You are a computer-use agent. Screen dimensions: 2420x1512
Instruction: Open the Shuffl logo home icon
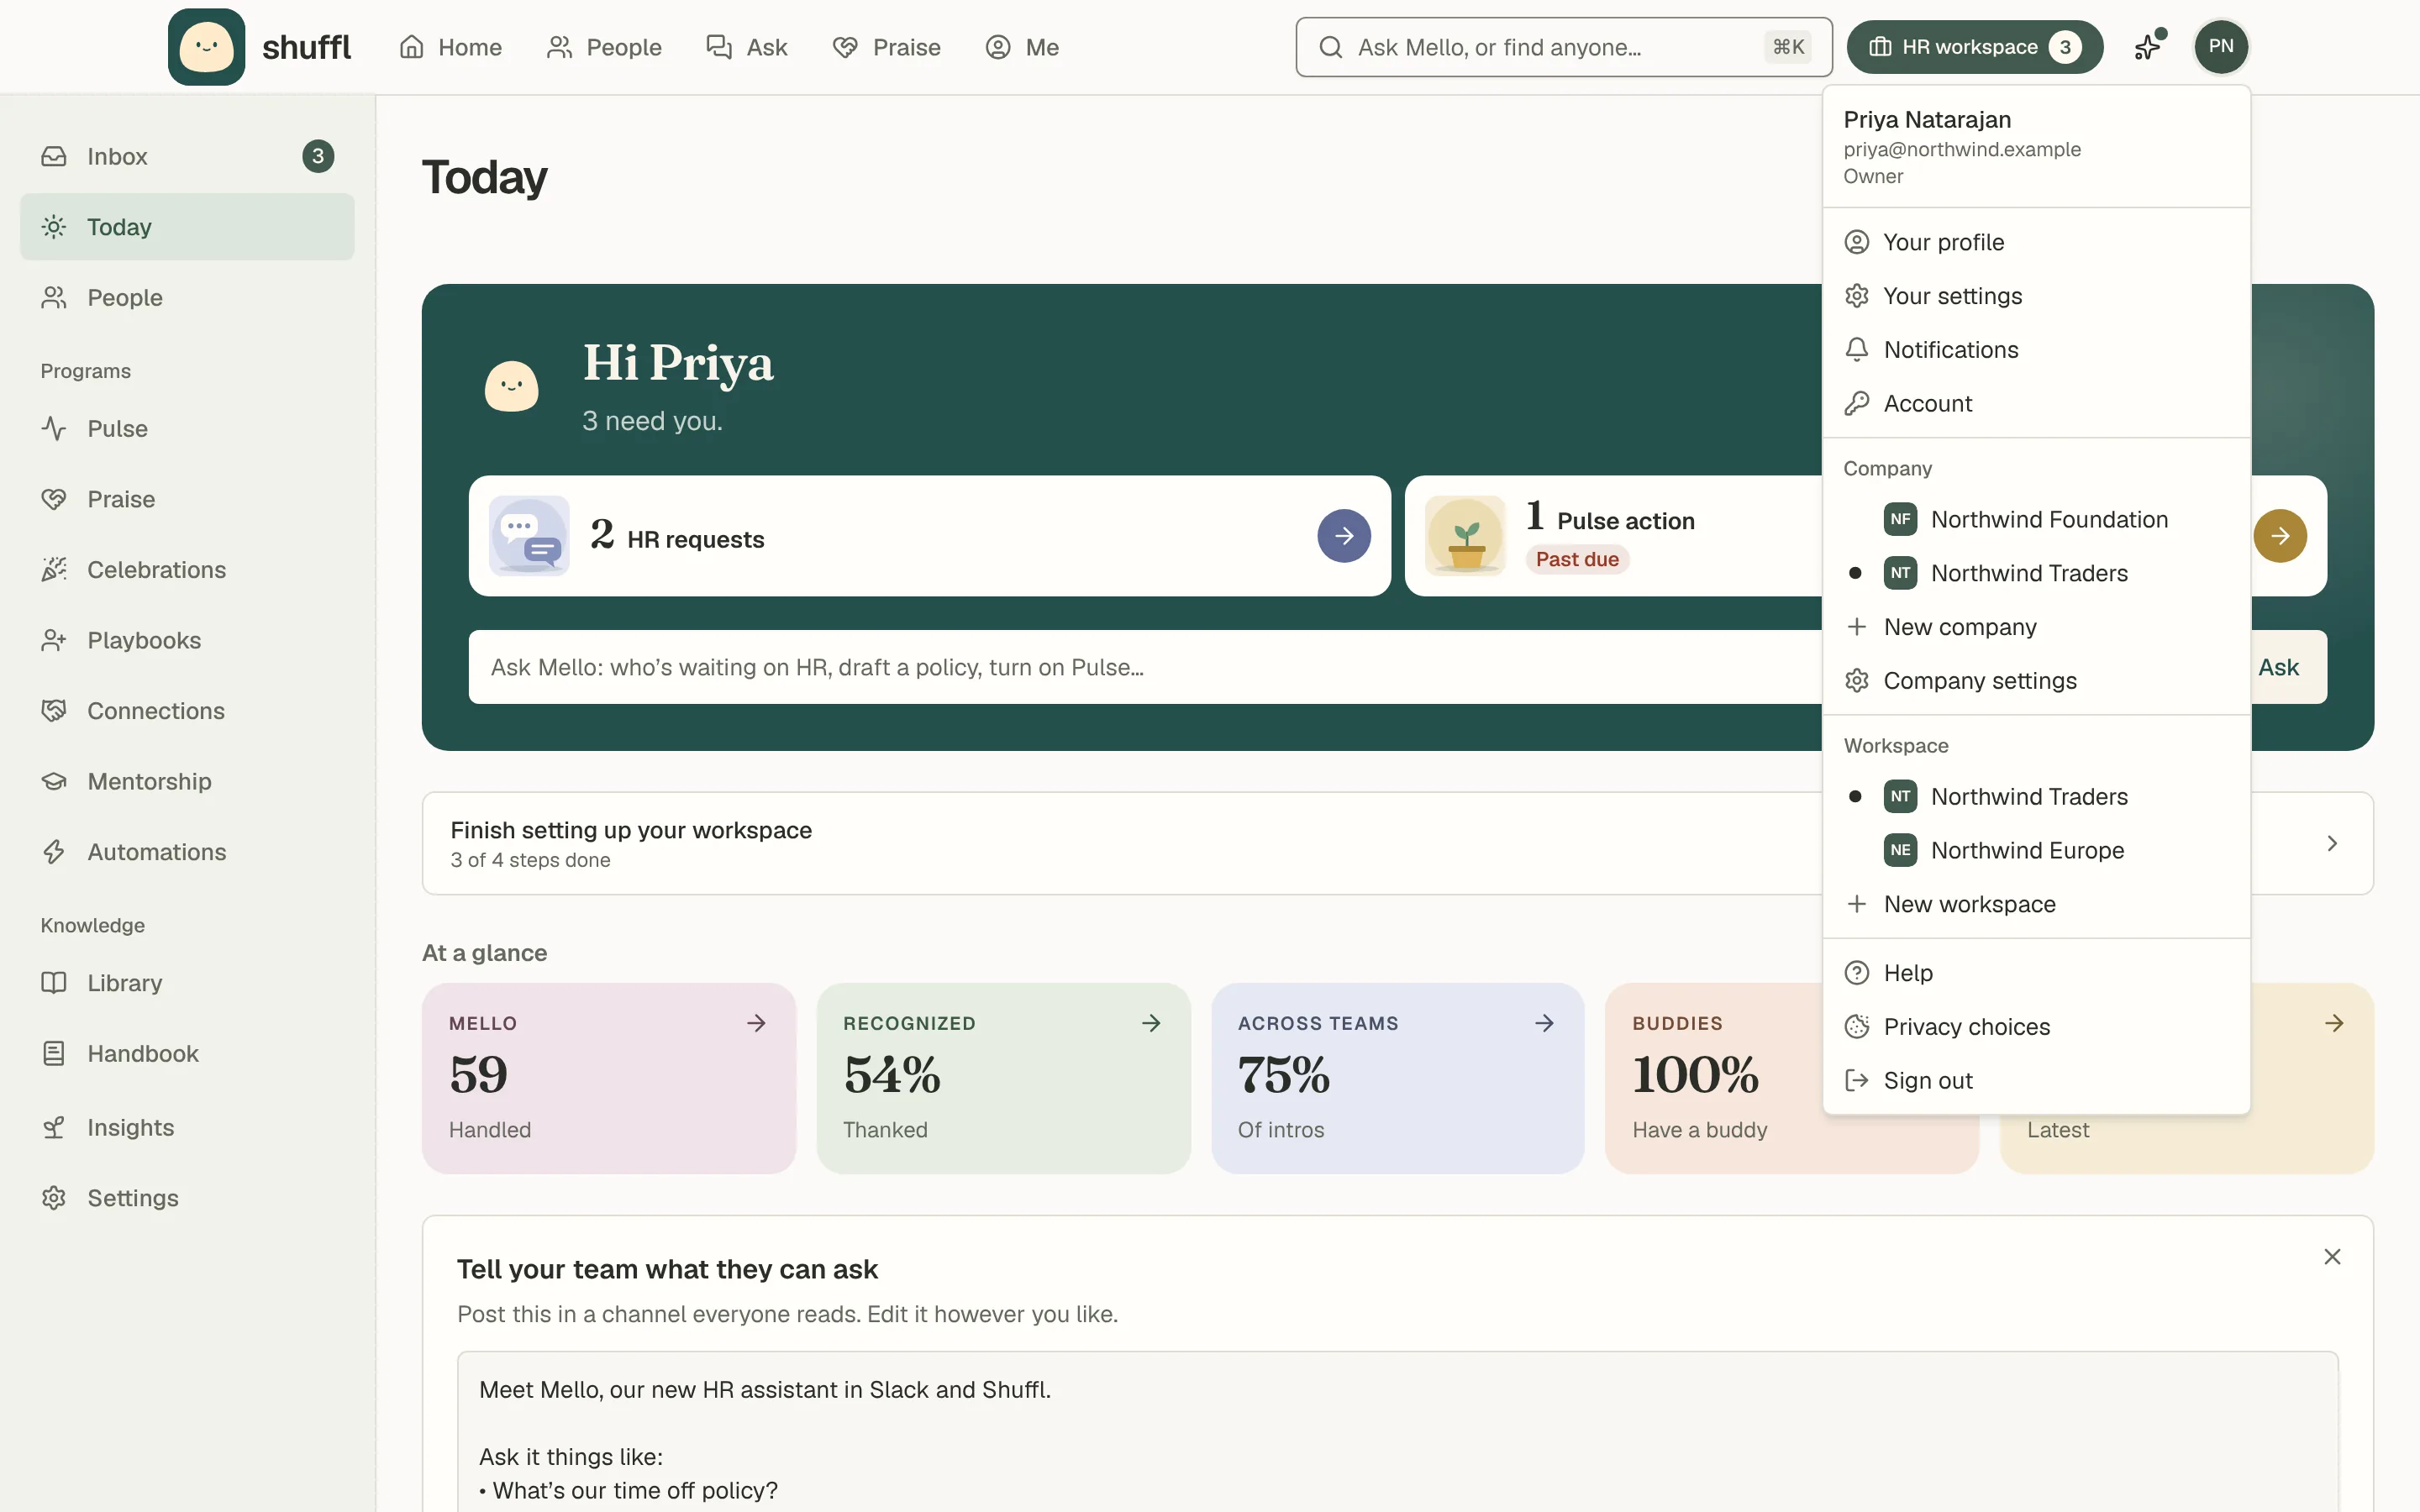point(206,47)
